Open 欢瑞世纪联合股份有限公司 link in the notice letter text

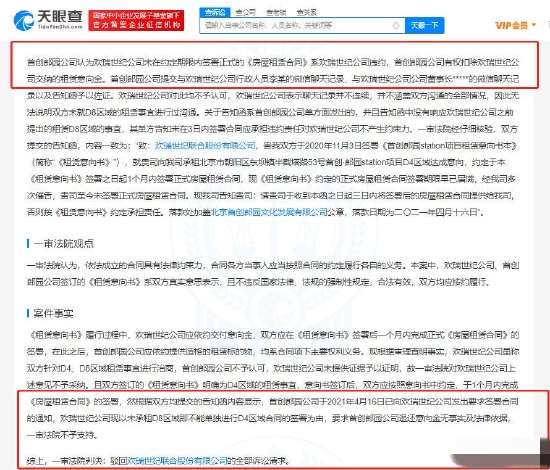coord(205,146)
